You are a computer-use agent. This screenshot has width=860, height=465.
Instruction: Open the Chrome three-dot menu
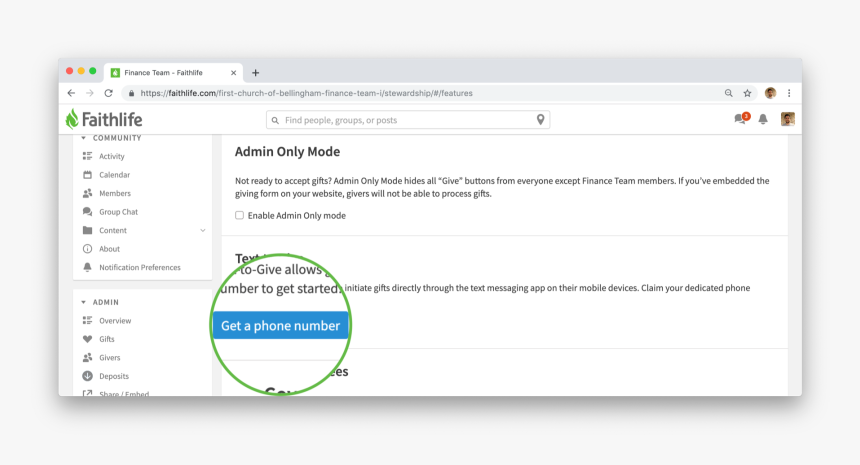789,93
